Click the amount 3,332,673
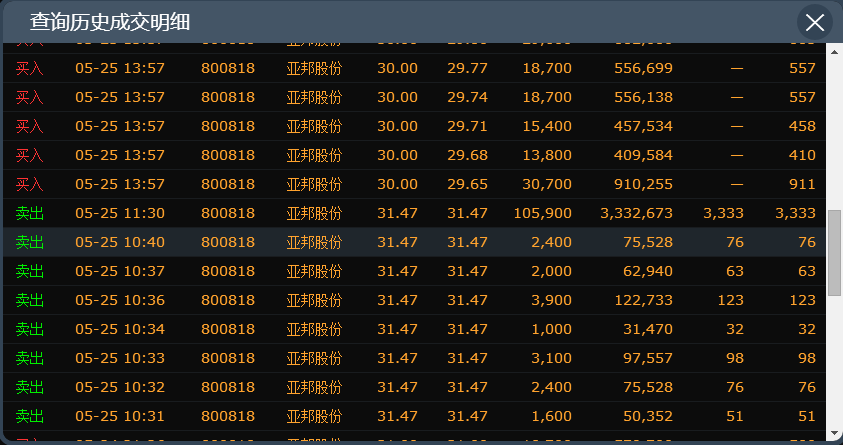Screen dimensions: 843x445 click(x=637, y=213)
